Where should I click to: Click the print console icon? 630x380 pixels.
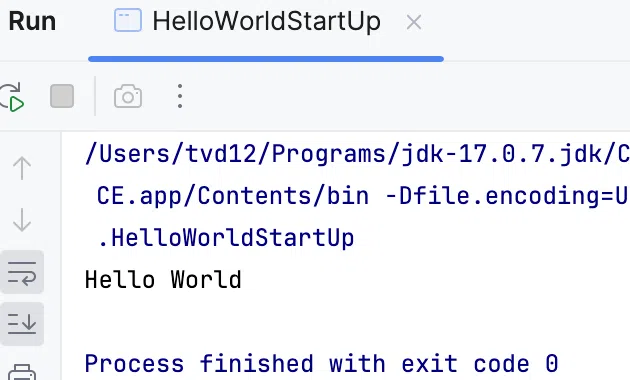(x=22, y=372)
